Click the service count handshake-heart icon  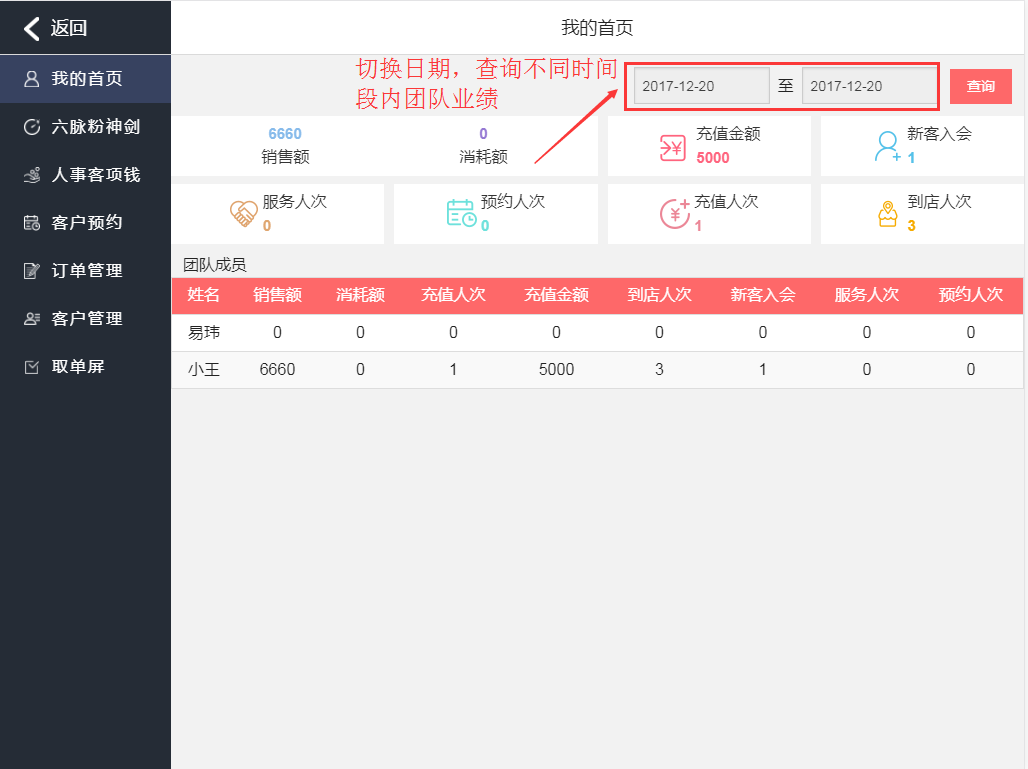pos(243,214)
